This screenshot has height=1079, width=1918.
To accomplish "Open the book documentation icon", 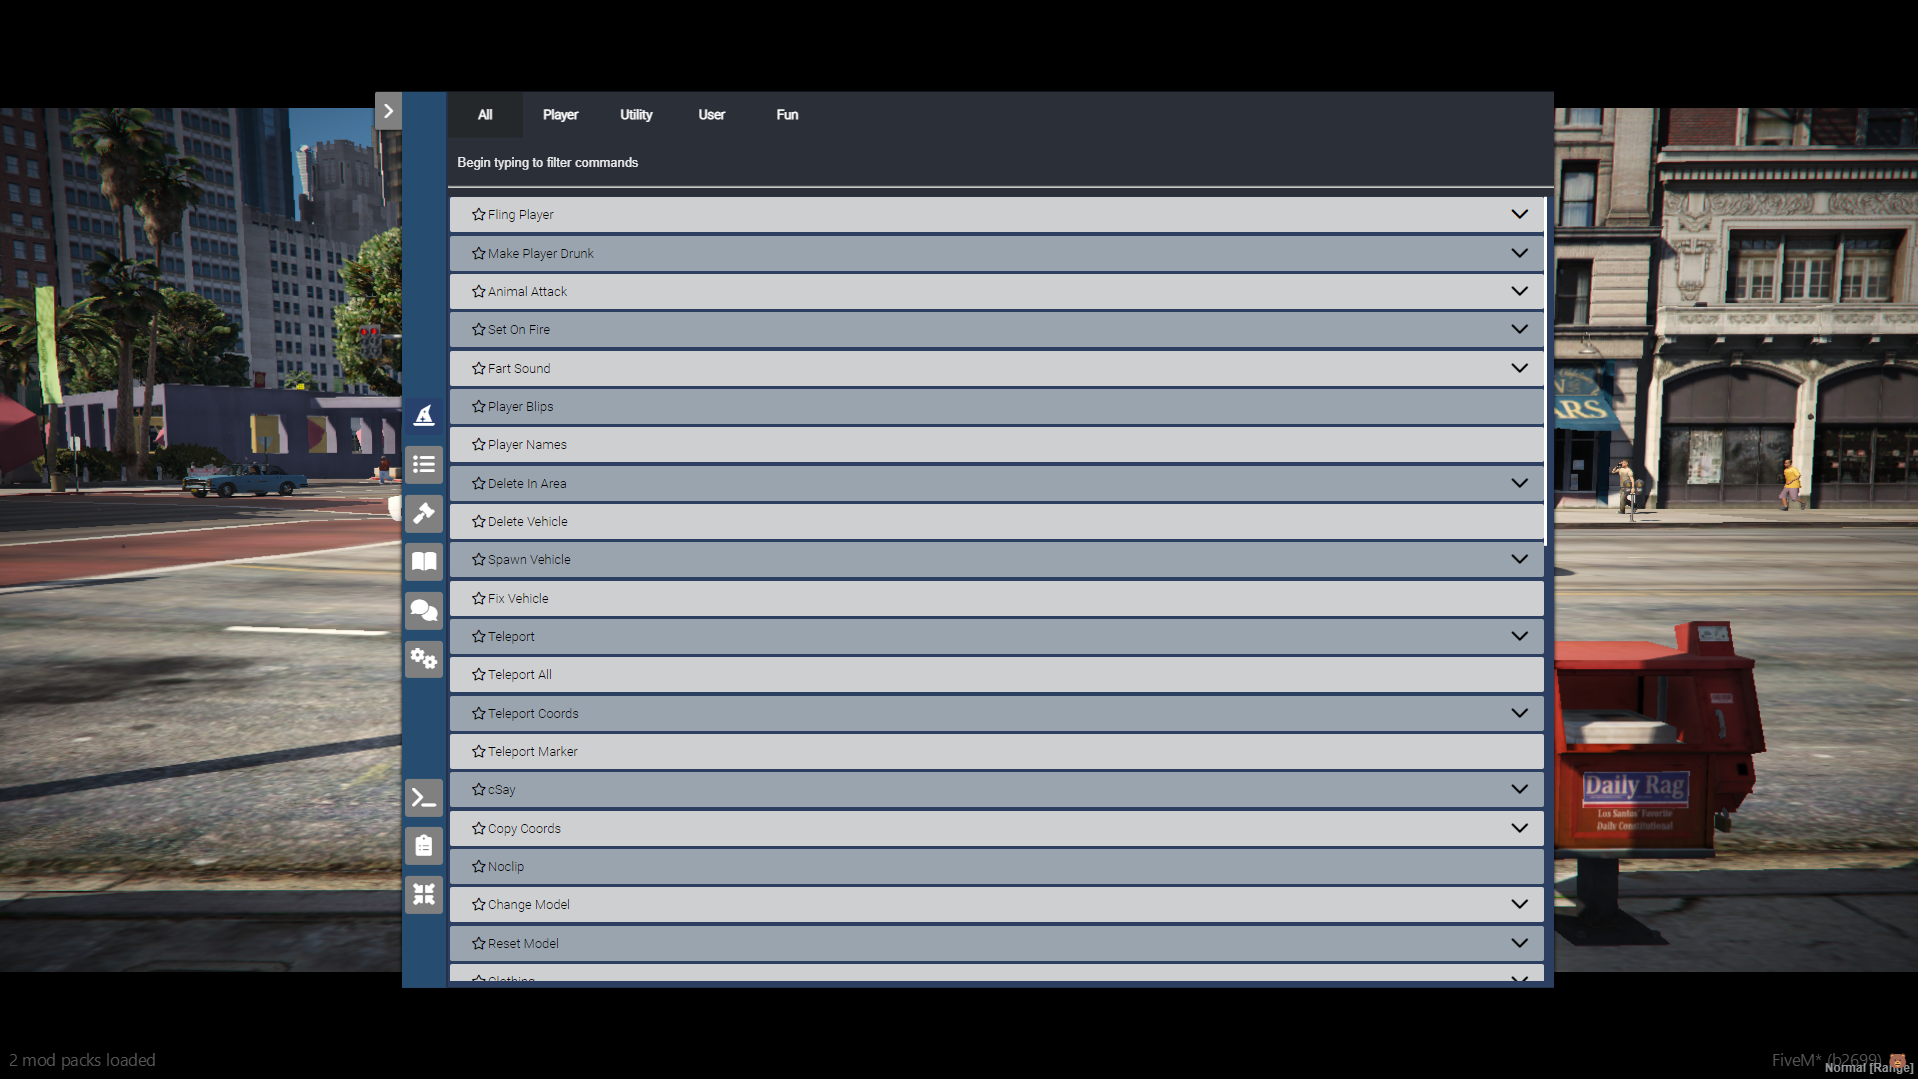I will pos(424,561).
